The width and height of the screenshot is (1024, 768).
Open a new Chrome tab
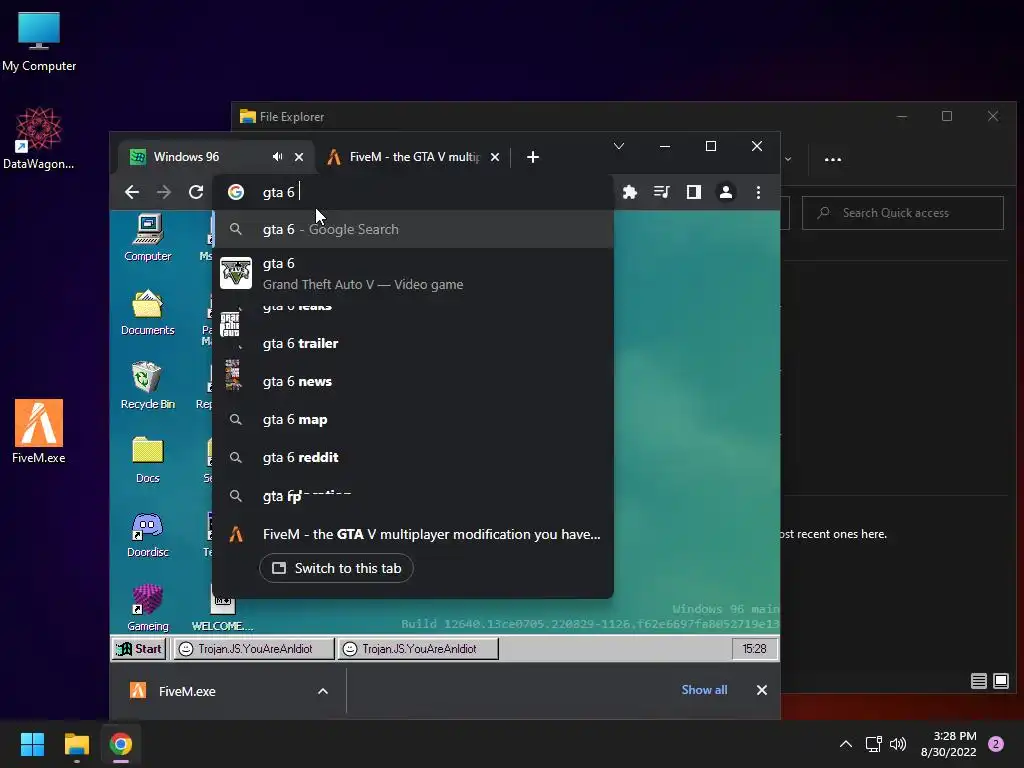[533, 157]
